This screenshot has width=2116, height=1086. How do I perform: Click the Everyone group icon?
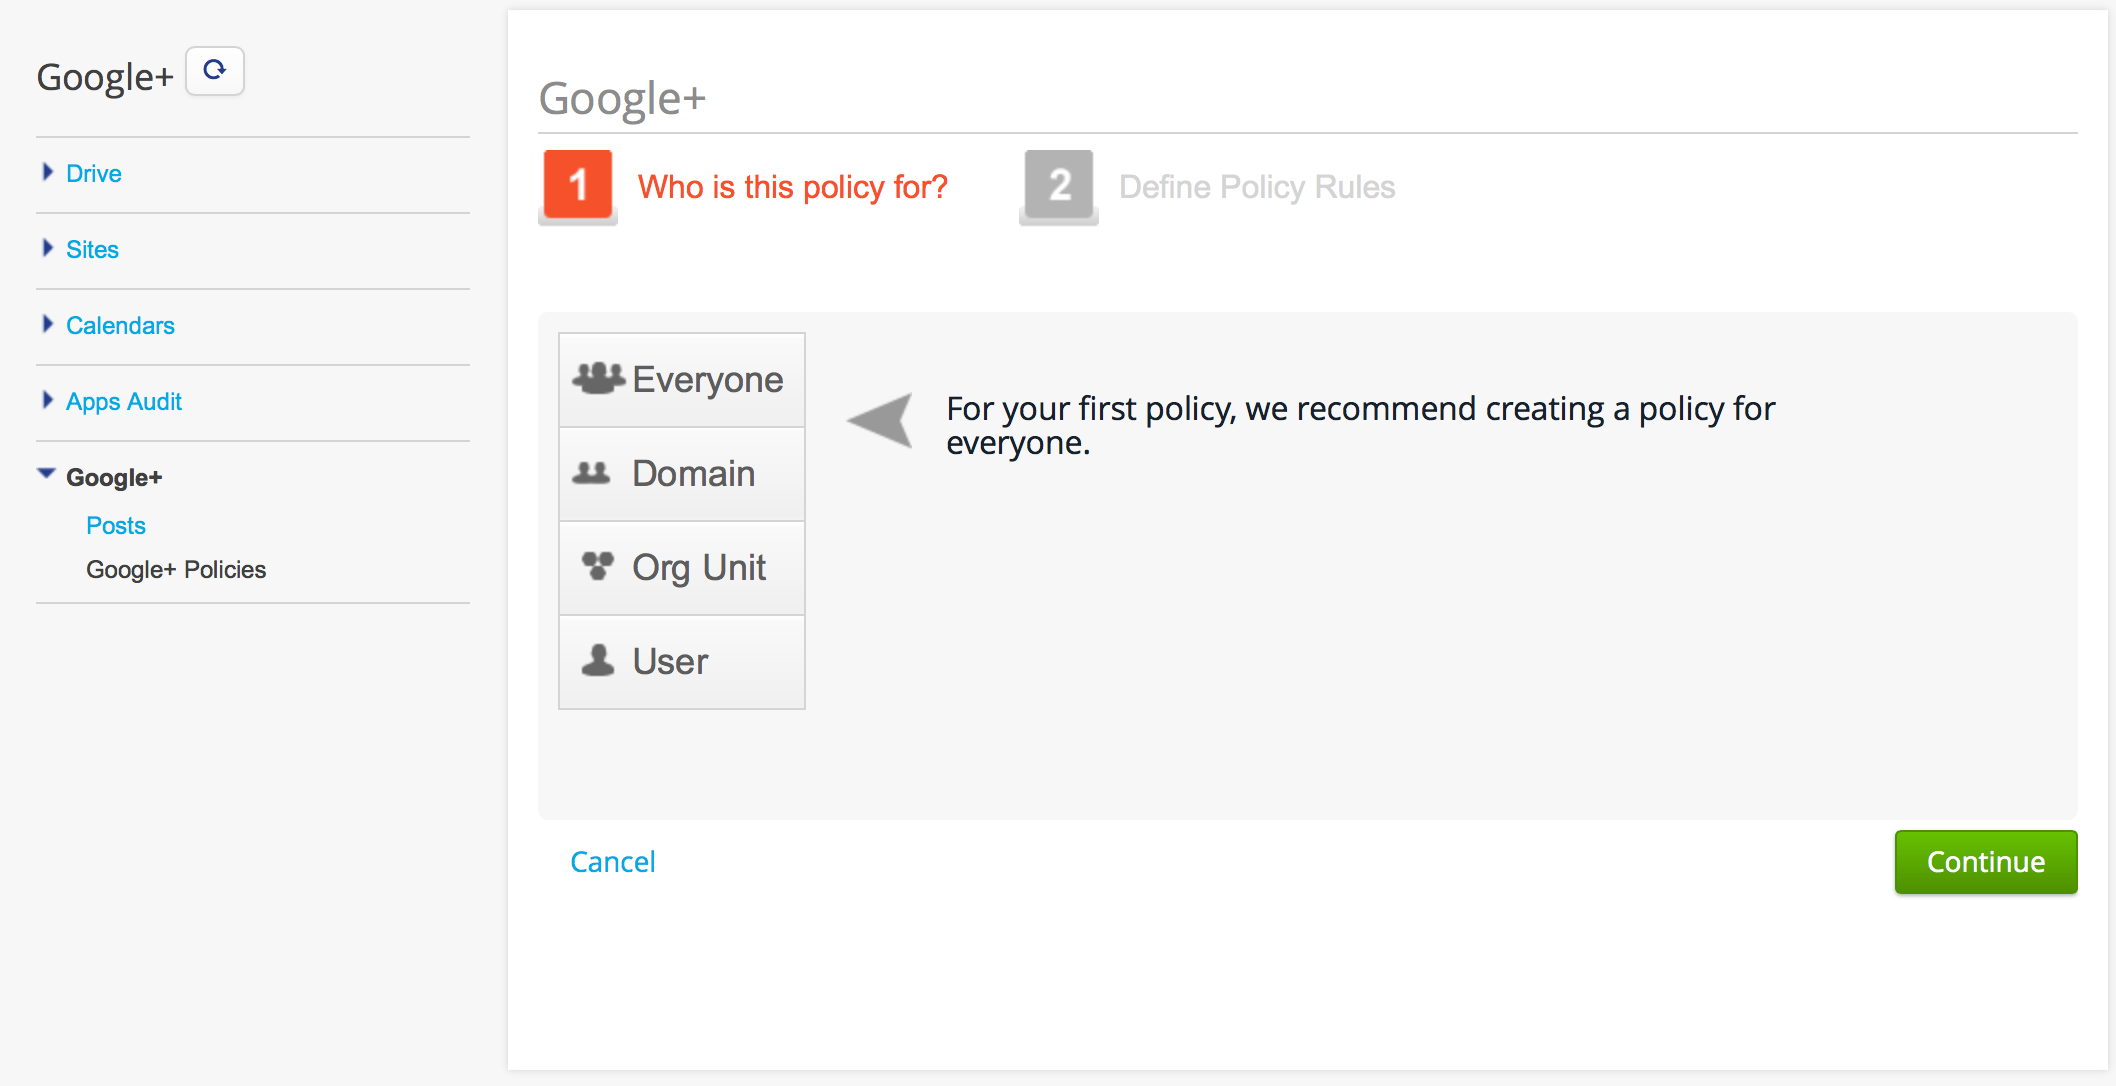(598, 378)
